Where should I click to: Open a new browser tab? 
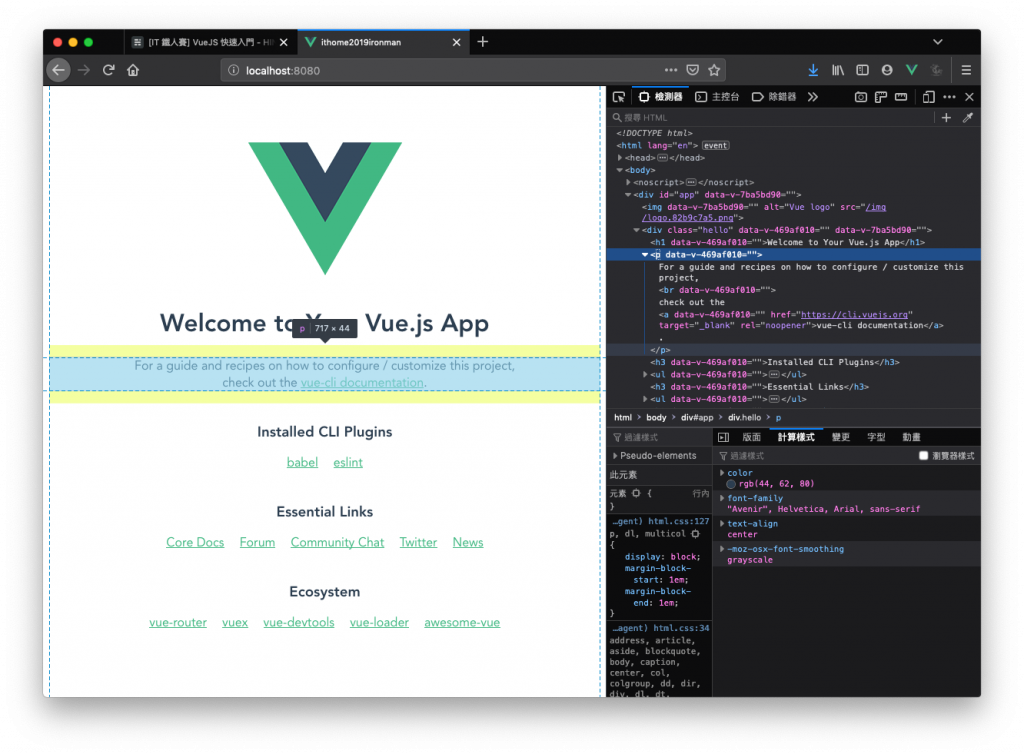[x=483, y=42]
